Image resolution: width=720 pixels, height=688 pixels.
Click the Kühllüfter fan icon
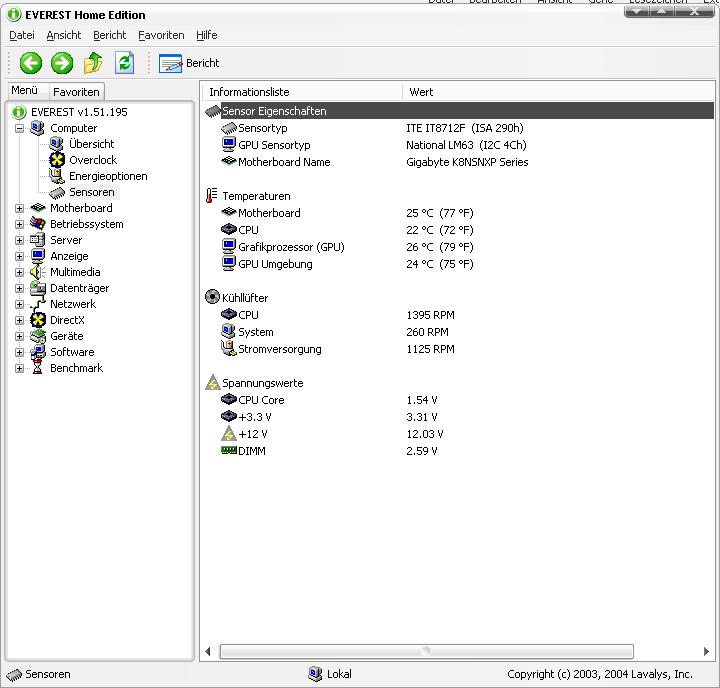(212, 297)
